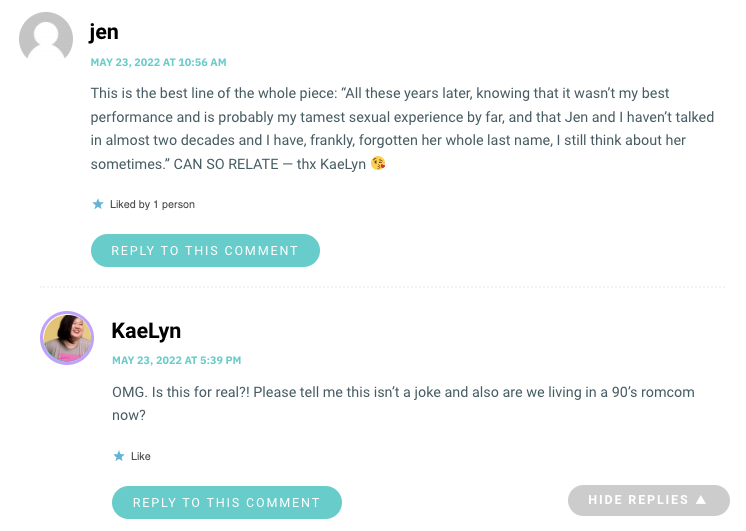Click the star icon next to Like under KaeLyn's comment

(x=119, y=456)
